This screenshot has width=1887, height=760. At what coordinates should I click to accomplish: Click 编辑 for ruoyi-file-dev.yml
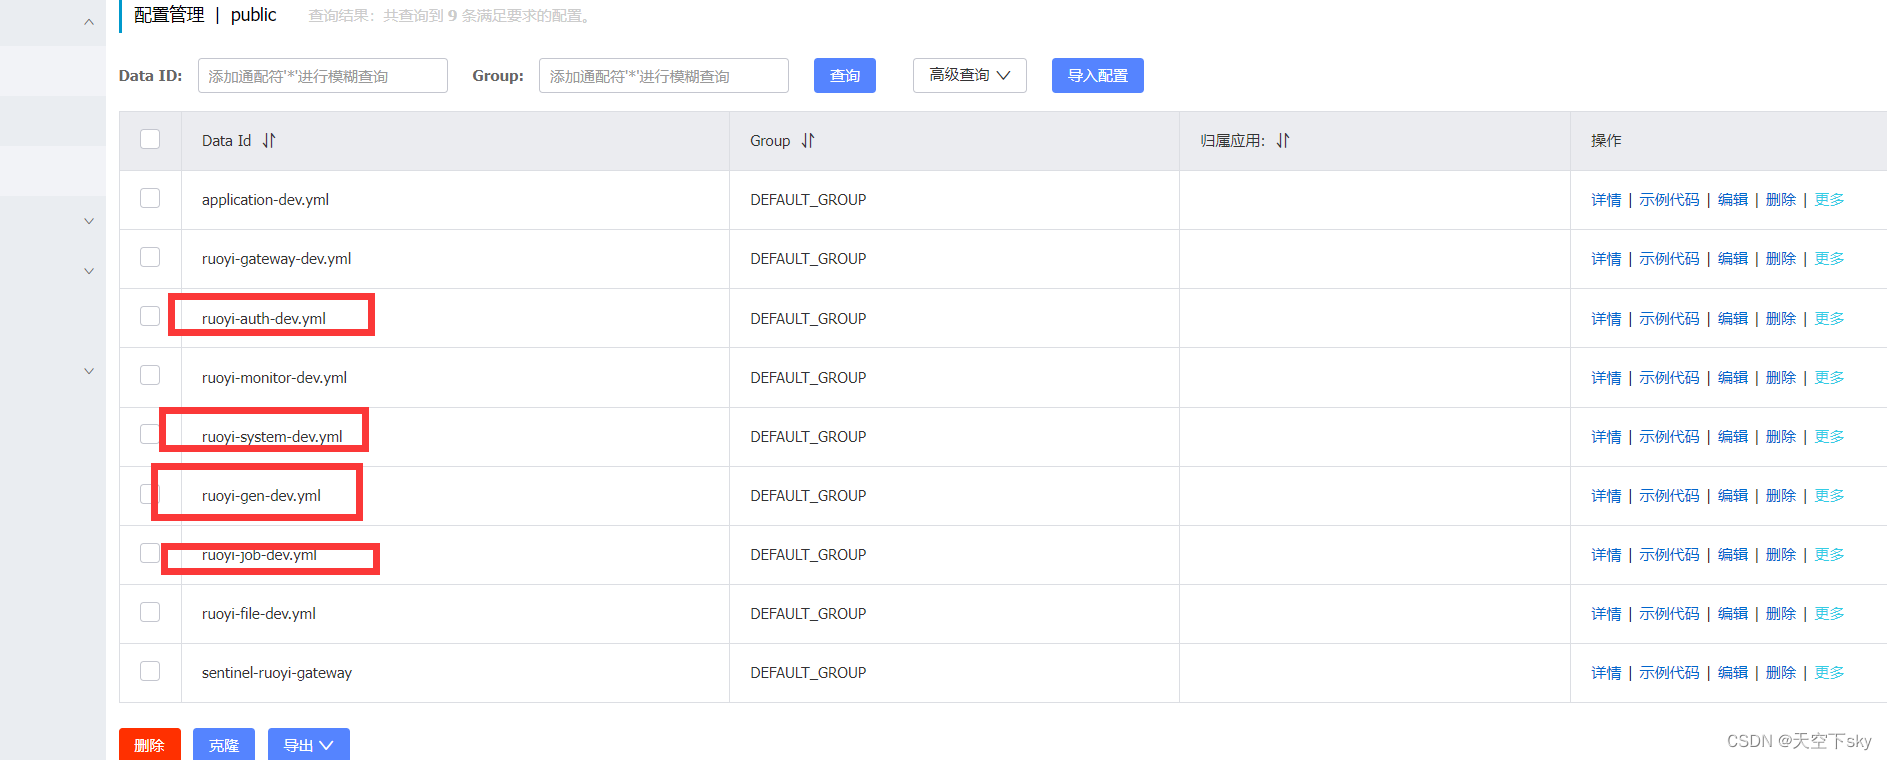(1733, 614)
